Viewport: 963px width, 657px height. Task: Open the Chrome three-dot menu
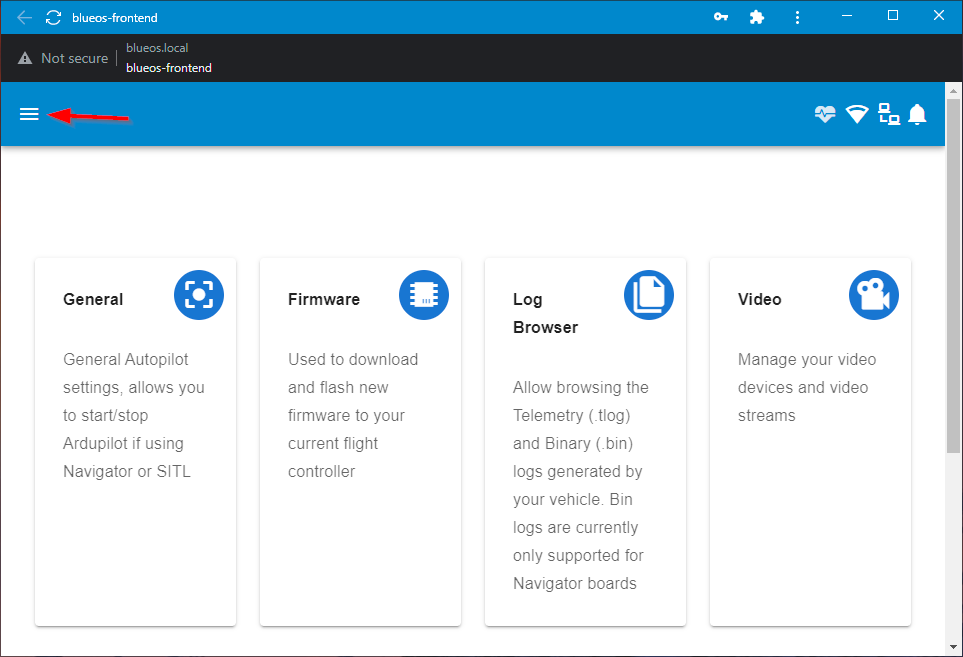[797, 17]
